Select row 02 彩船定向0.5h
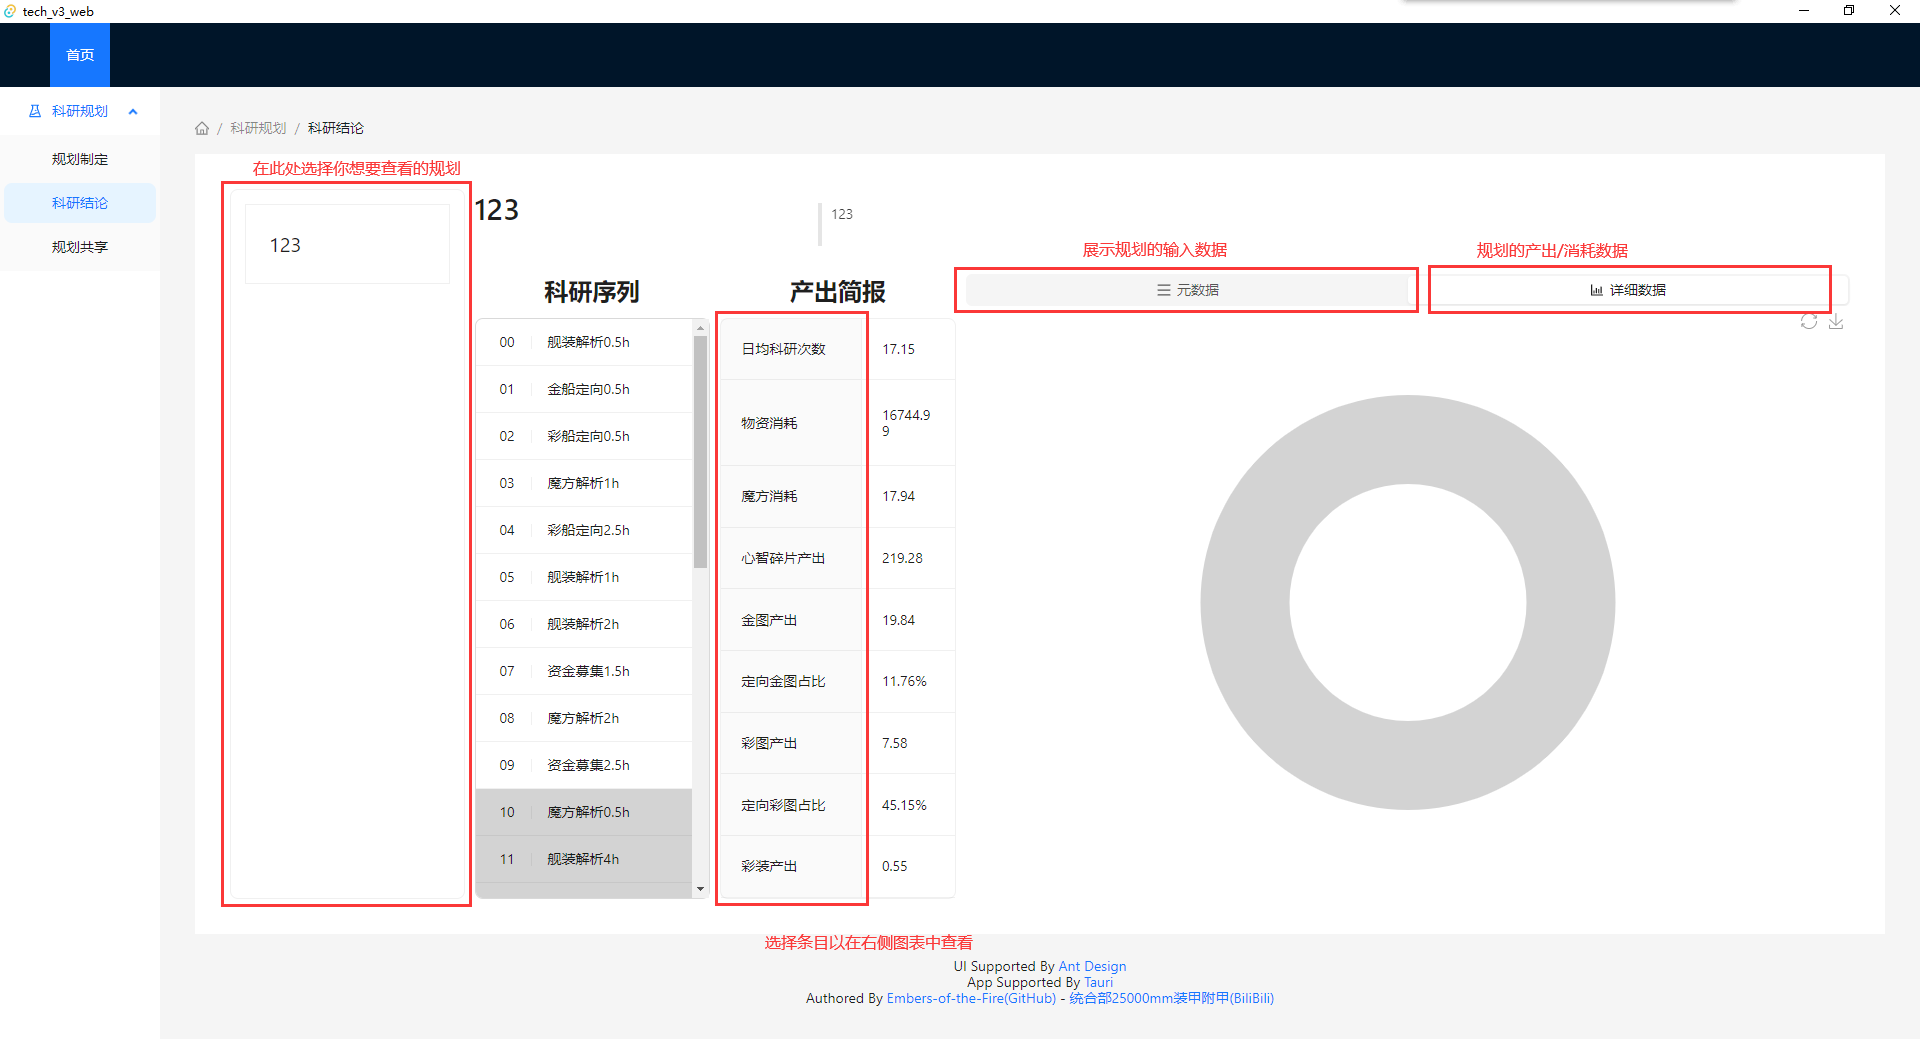 pos(584,436)
